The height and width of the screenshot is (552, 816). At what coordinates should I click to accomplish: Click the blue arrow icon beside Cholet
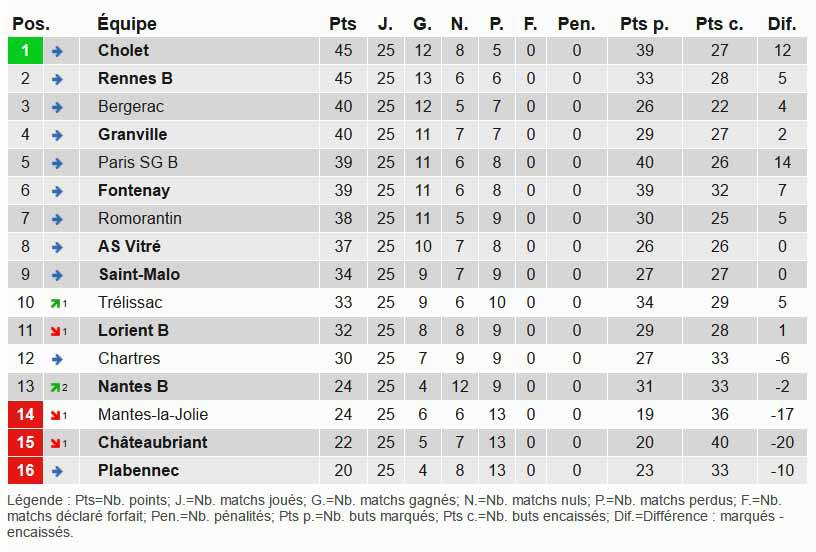click(x=57, y=51)
